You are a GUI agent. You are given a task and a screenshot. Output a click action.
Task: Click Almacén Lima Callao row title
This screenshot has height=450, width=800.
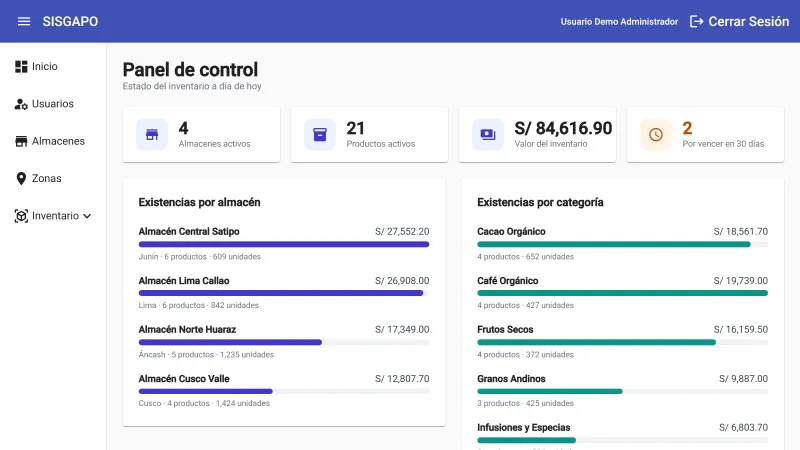pos(184,281)
